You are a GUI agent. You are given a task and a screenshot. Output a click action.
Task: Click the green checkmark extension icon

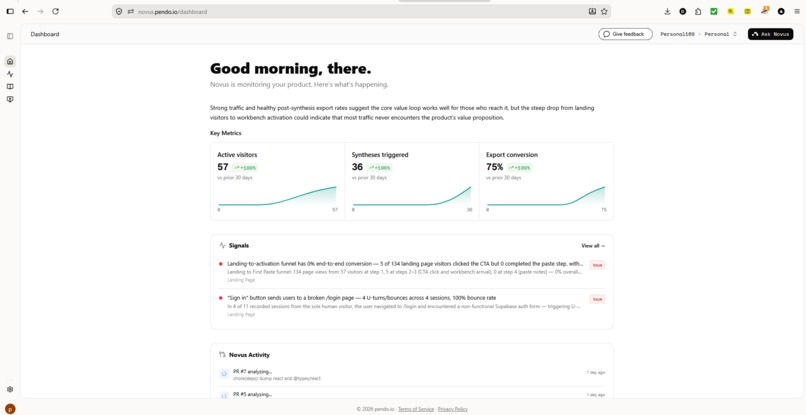click(x=713, y=11)
